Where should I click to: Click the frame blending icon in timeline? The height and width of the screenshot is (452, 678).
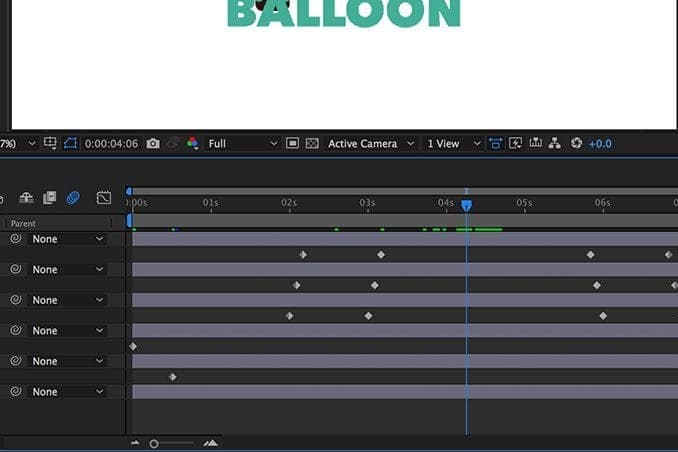49,198
